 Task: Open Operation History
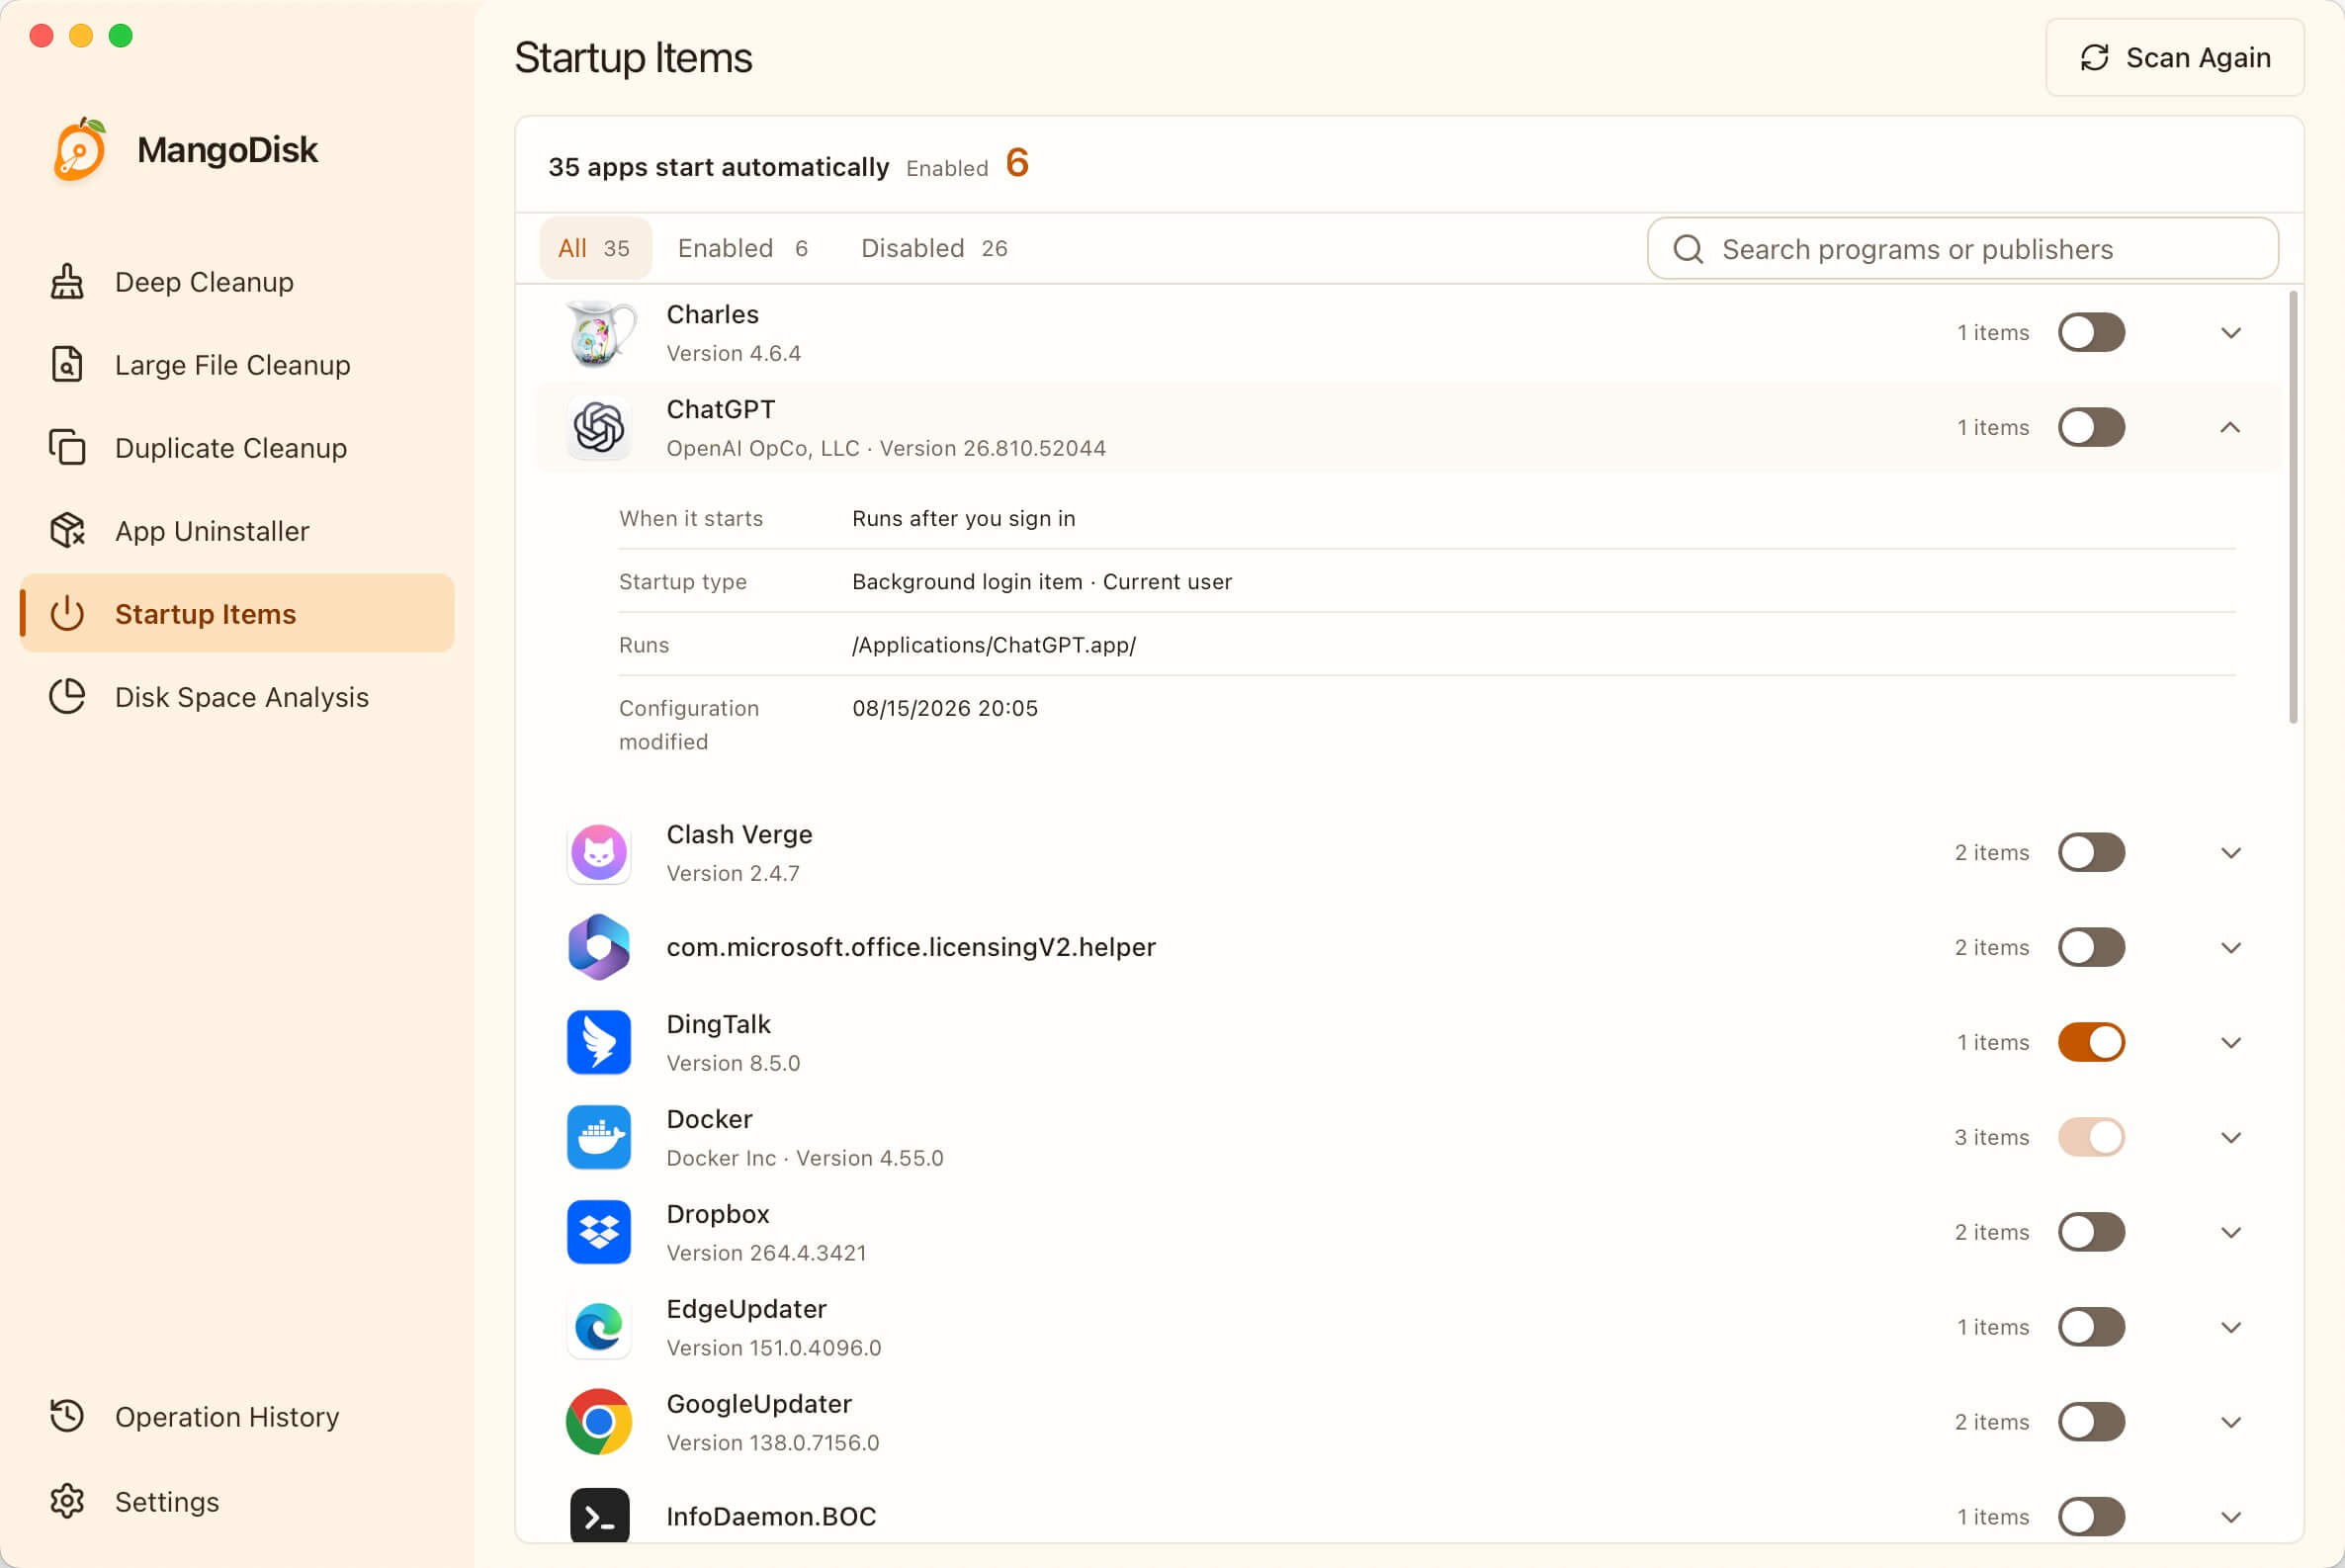point(237,1416)
